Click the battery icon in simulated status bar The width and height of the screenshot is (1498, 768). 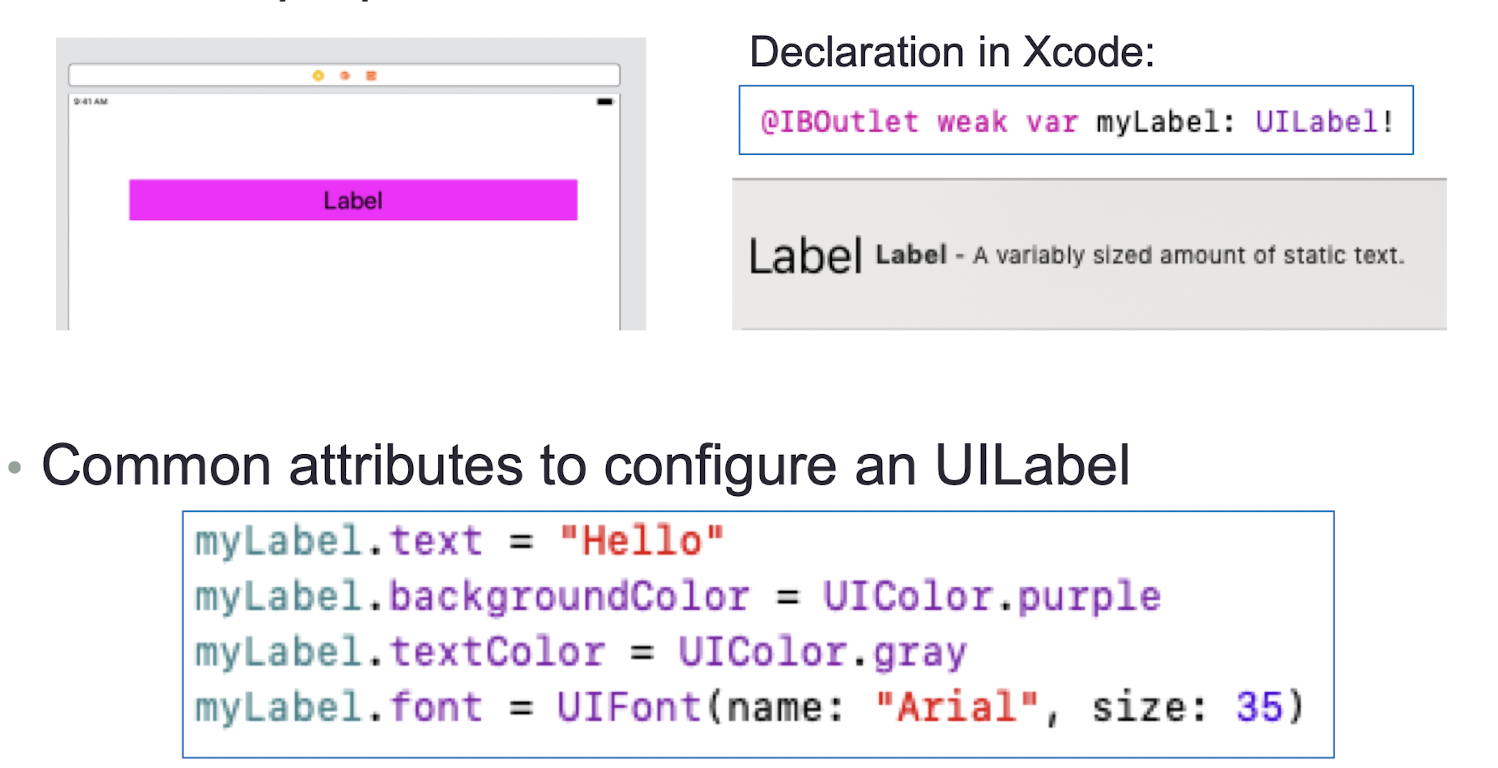point(605,102)
